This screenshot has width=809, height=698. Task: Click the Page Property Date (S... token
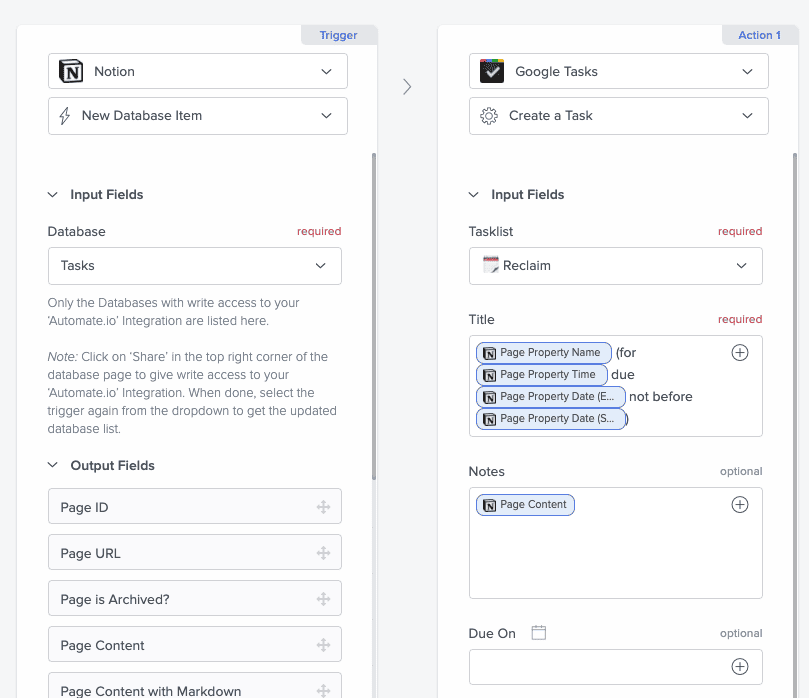[551, 418]
